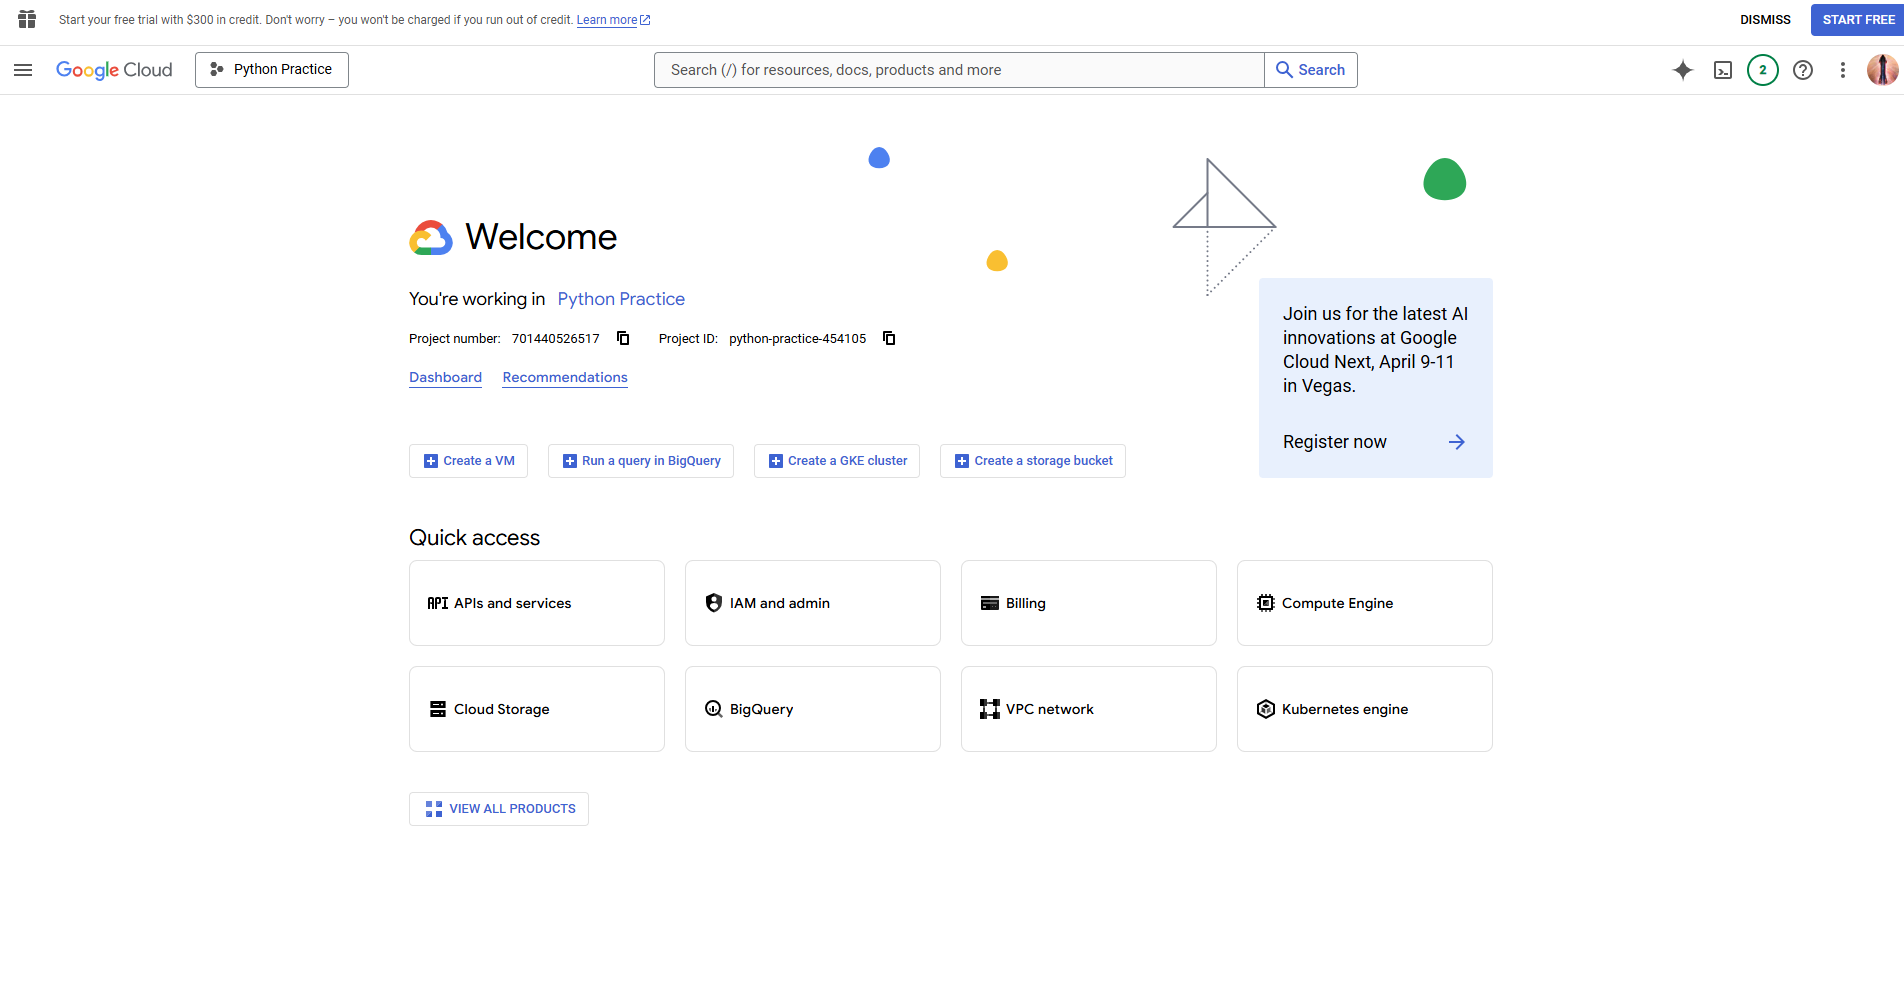Open the VPC network card
This screenshot has height=990, width=1904.
pyautogui.click(x=1089, y=709)
